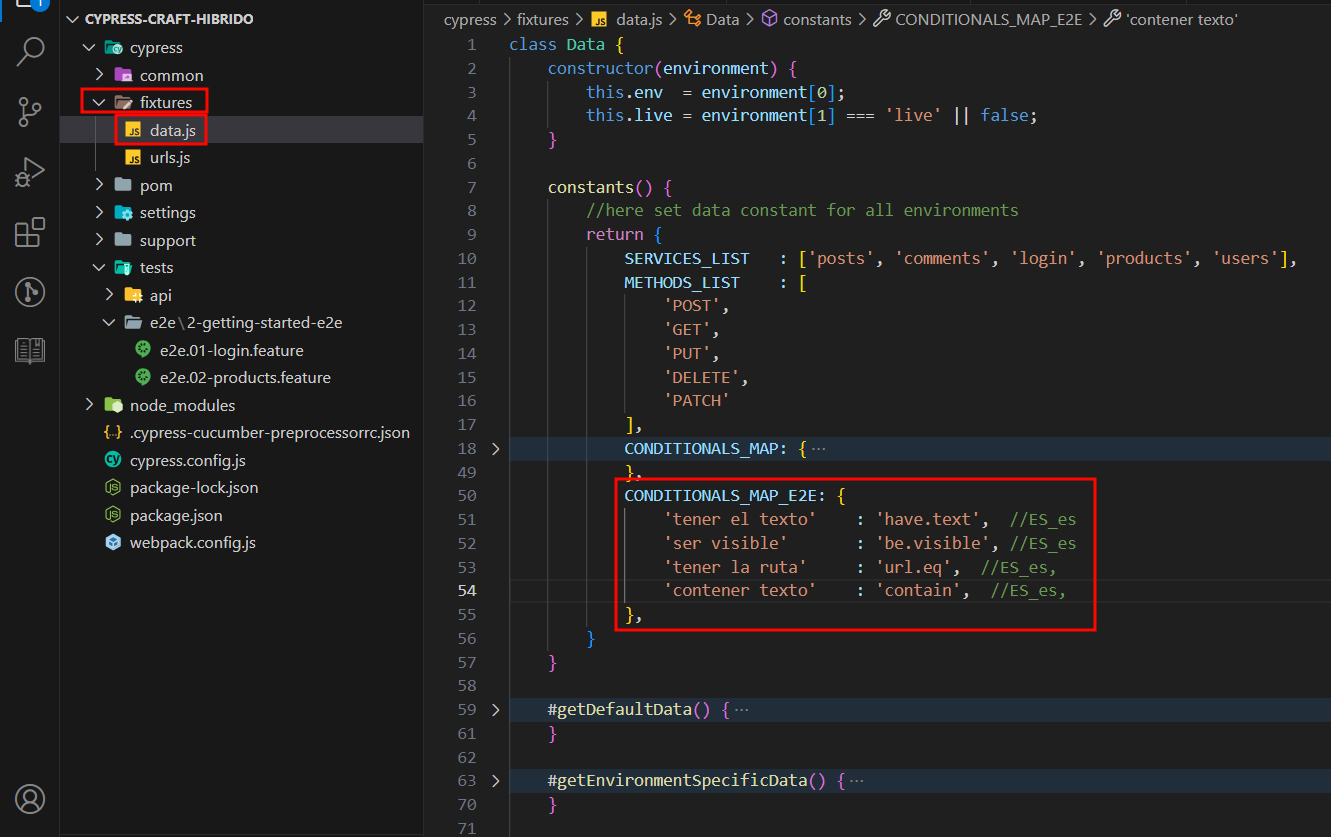Expand the support folder
The height and width of the screenshot is (837, 1331).
coord(99,240)
